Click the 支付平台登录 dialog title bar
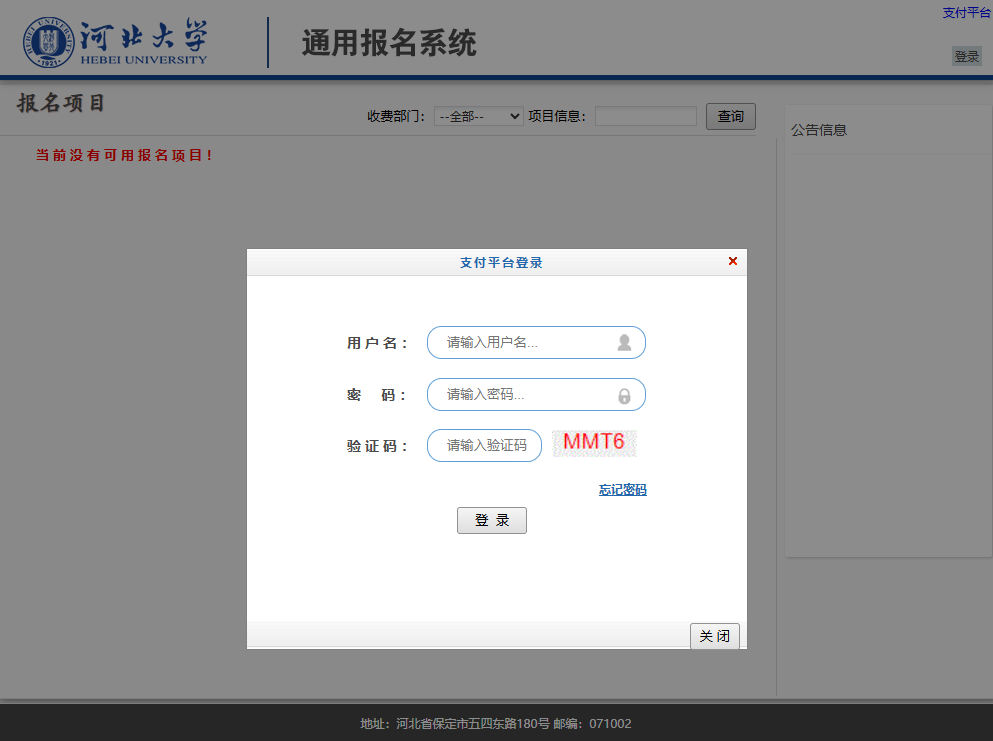The width and height of the screenshot is (993, 741). (x=500, y=262)
